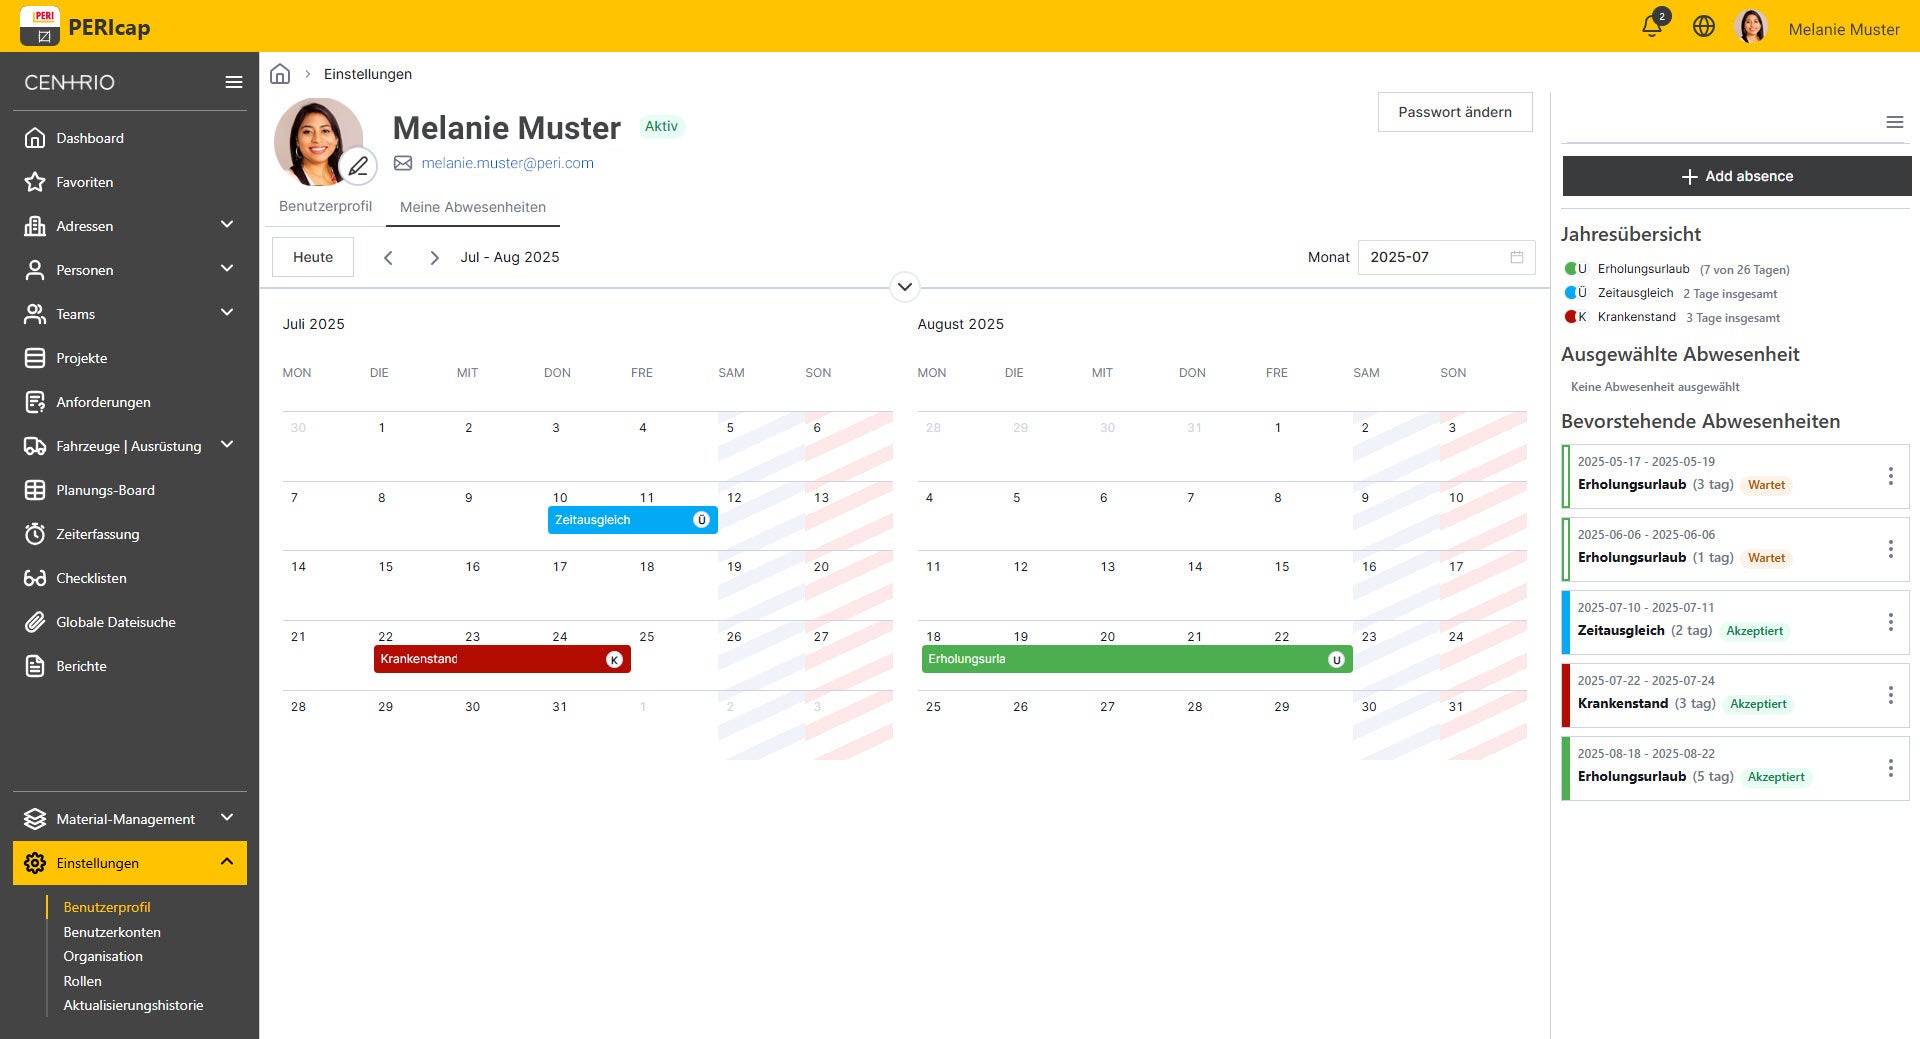
Task: Open options menu for Krankenstand absence
Action: [1890, 695]
